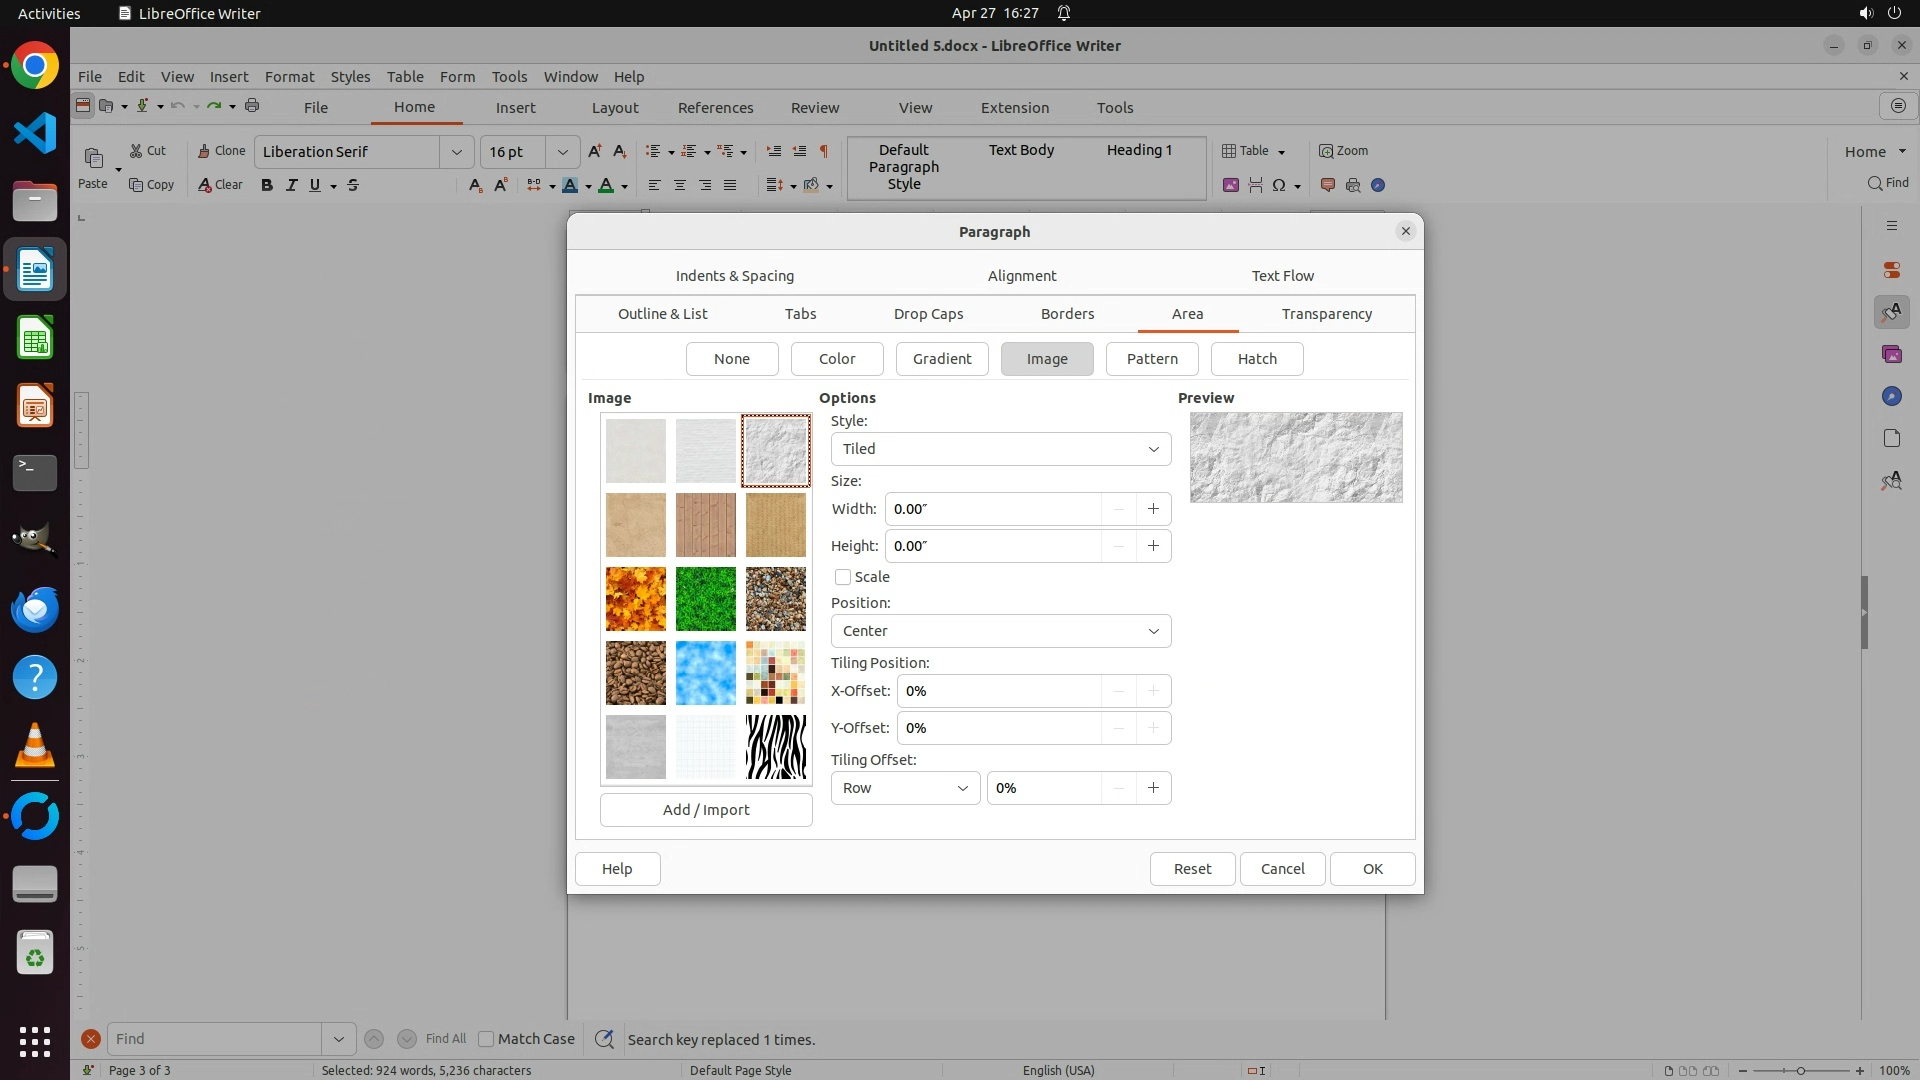
Task: Toggle formatting marks pilcrow icon
Action: (x=824, y=151)
